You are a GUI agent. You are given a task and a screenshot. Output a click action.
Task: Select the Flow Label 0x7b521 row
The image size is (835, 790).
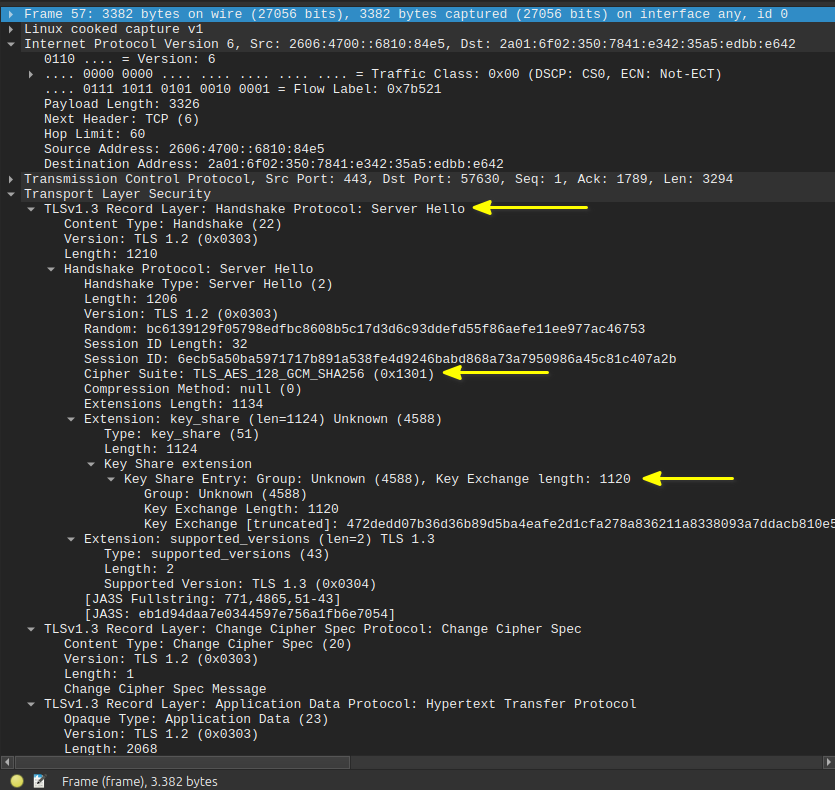click(x=243, y=89)
